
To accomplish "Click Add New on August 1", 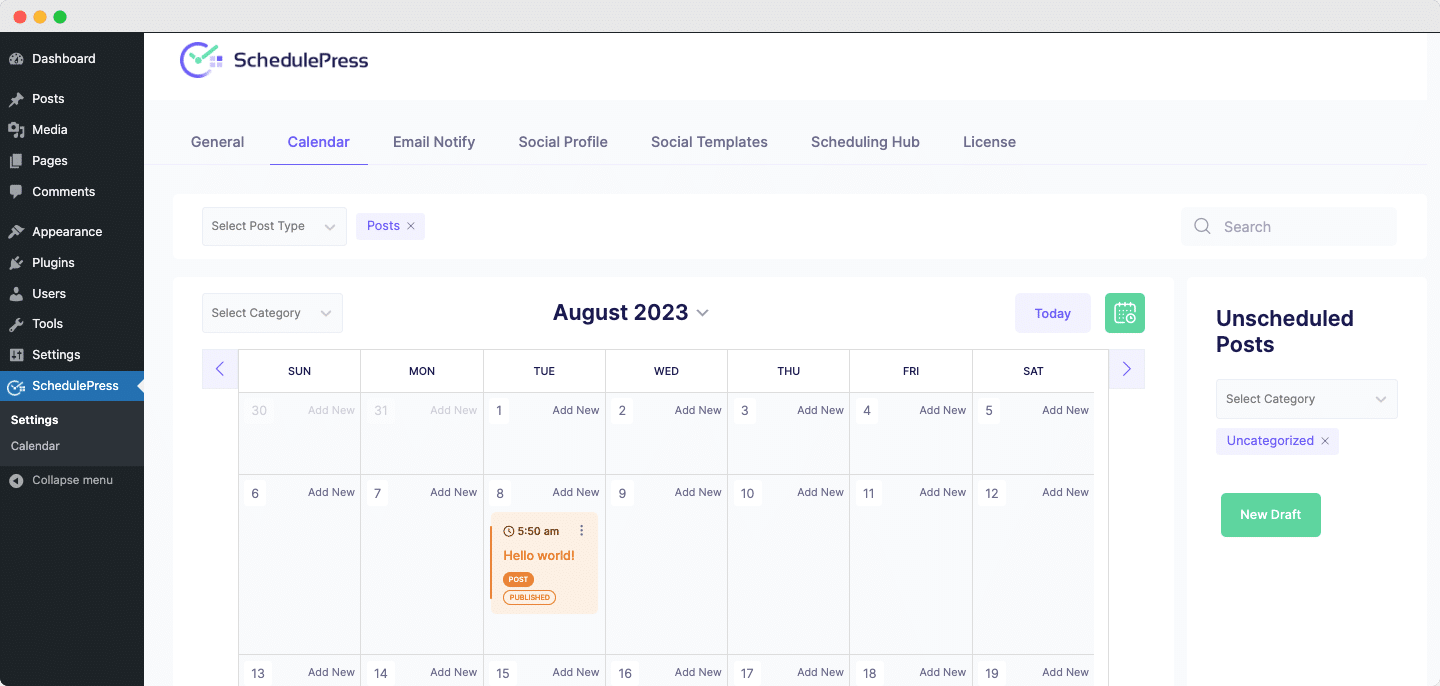I will point(576,410).
